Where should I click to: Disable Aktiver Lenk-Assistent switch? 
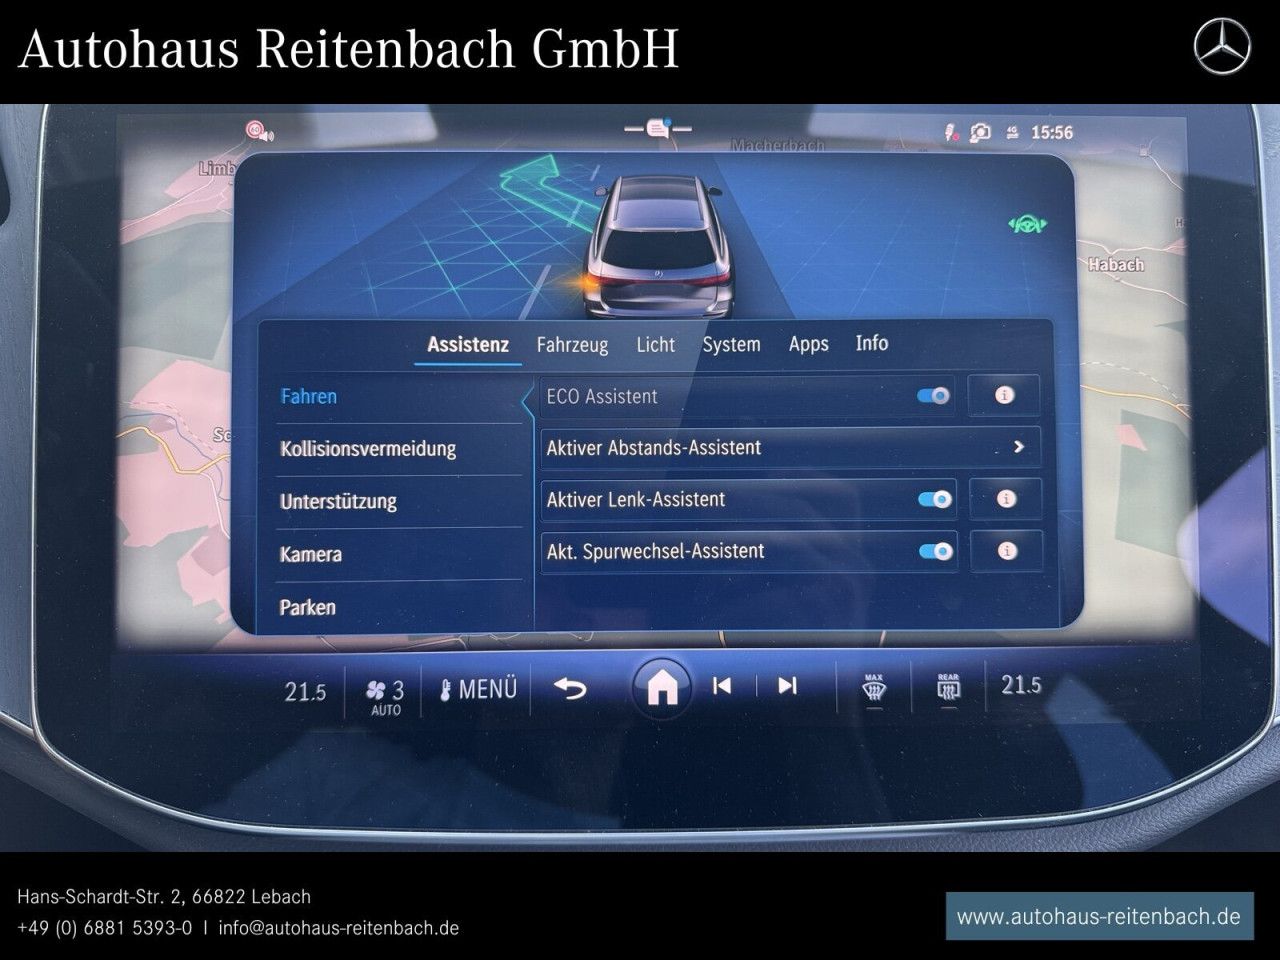tap(935, 499)
